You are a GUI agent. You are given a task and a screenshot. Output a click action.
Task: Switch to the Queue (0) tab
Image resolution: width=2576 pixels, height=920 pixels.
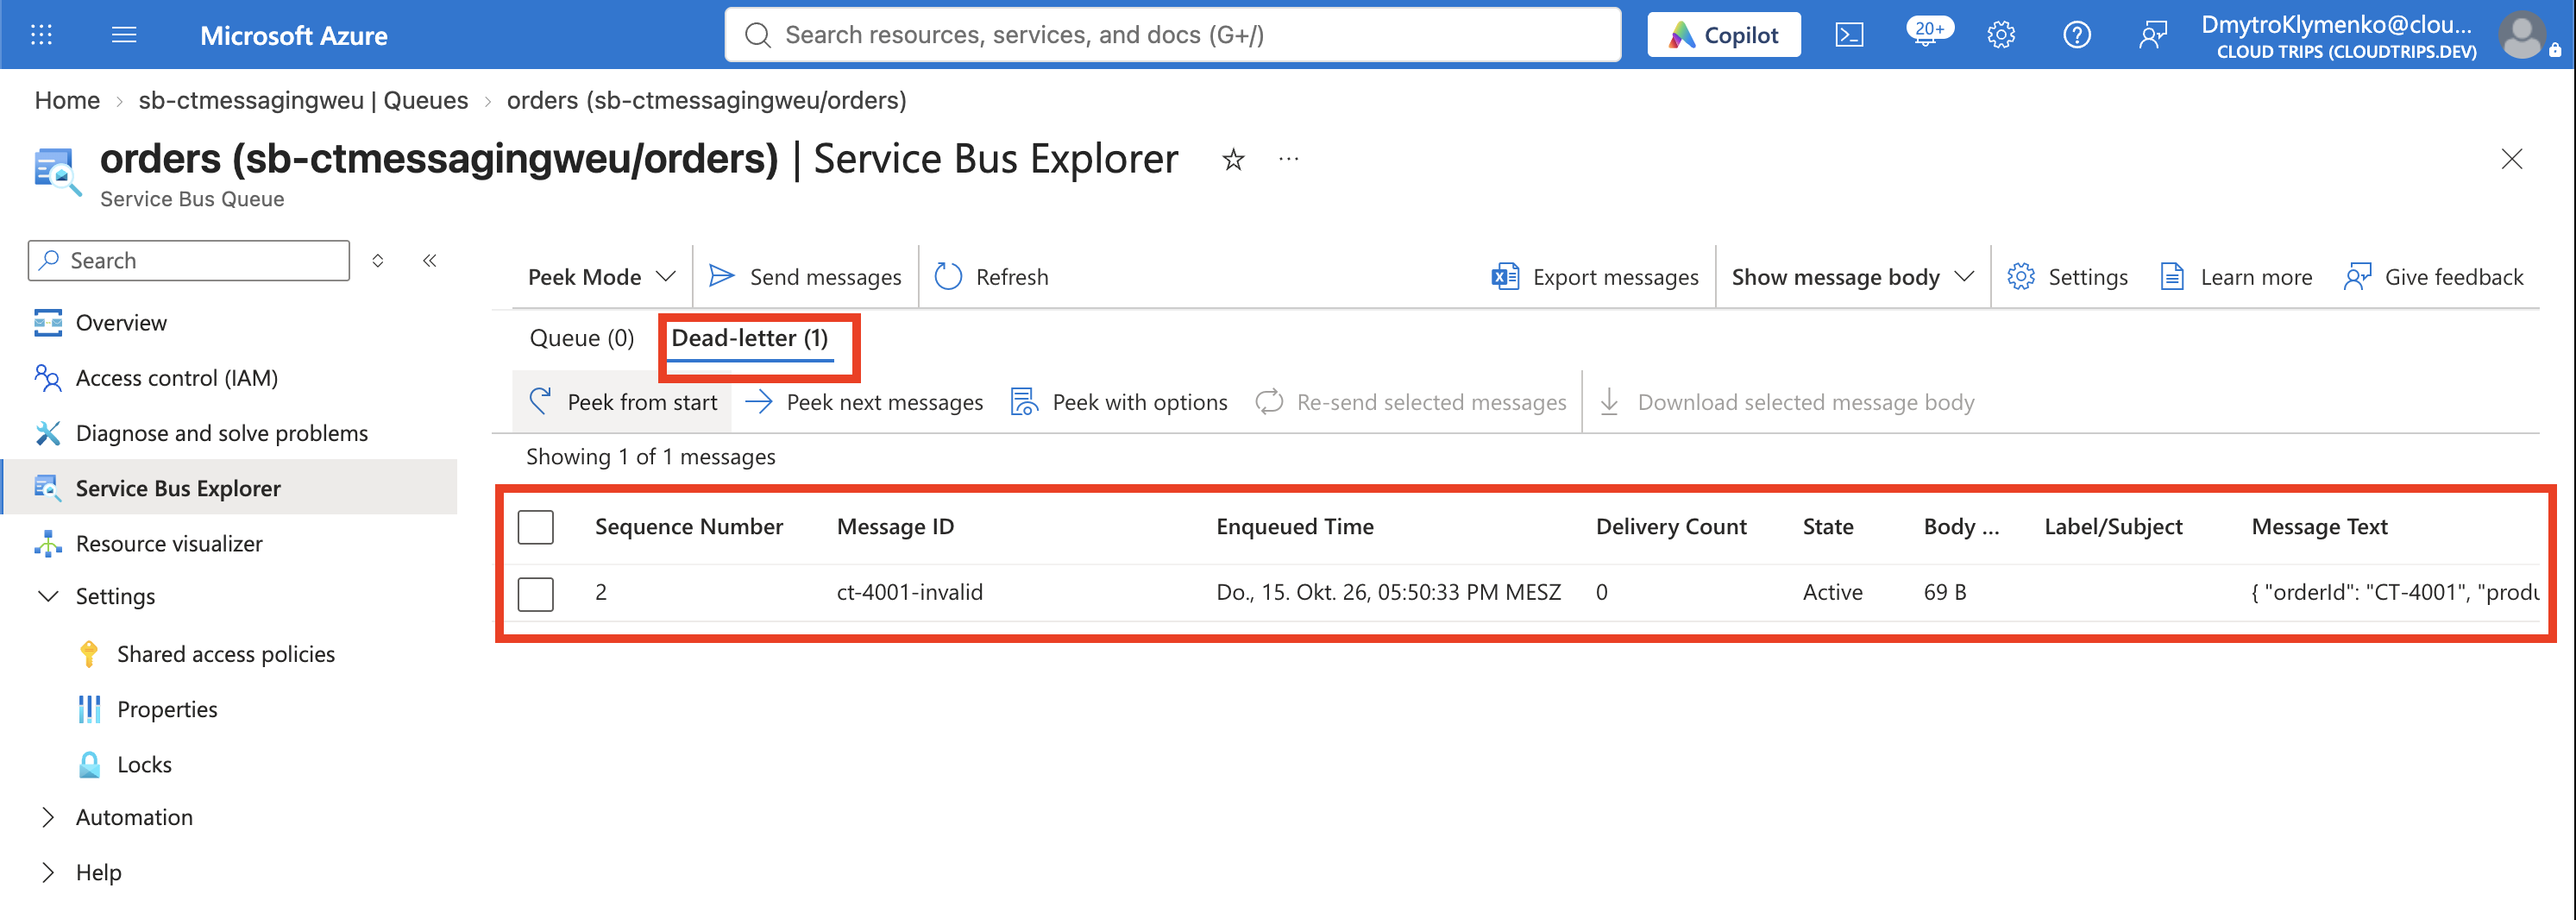click(582, 339)
